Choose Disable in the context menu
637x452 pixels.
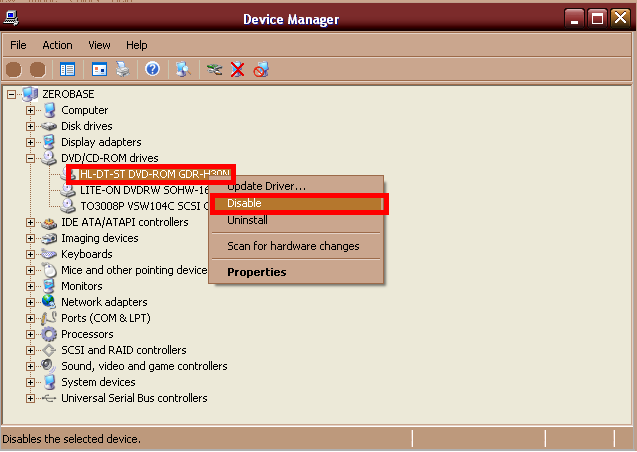coord(299,203)
